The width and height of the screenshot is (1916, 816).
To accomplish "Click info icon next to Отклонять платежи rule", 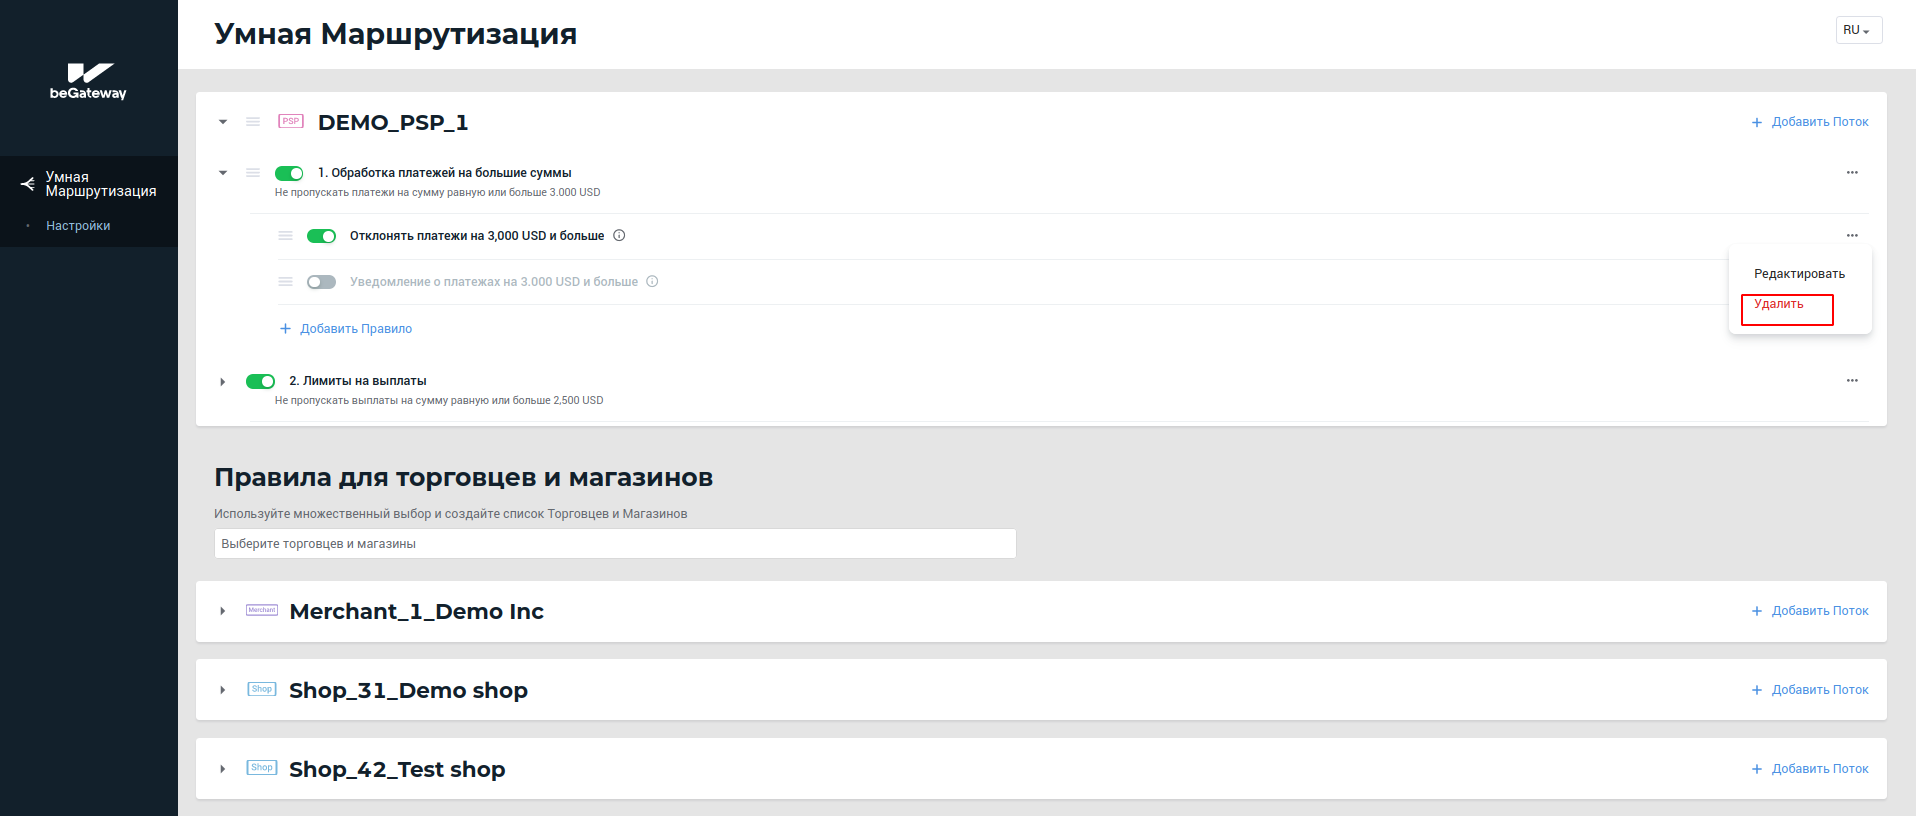I will click(619, 236).
